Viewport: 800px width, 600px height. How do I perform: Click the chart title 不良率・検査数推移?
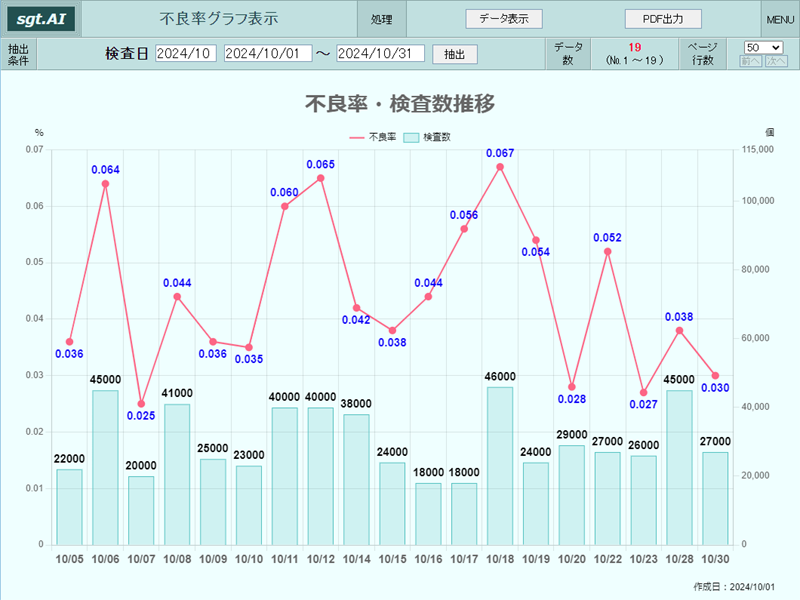pos(400,104)
